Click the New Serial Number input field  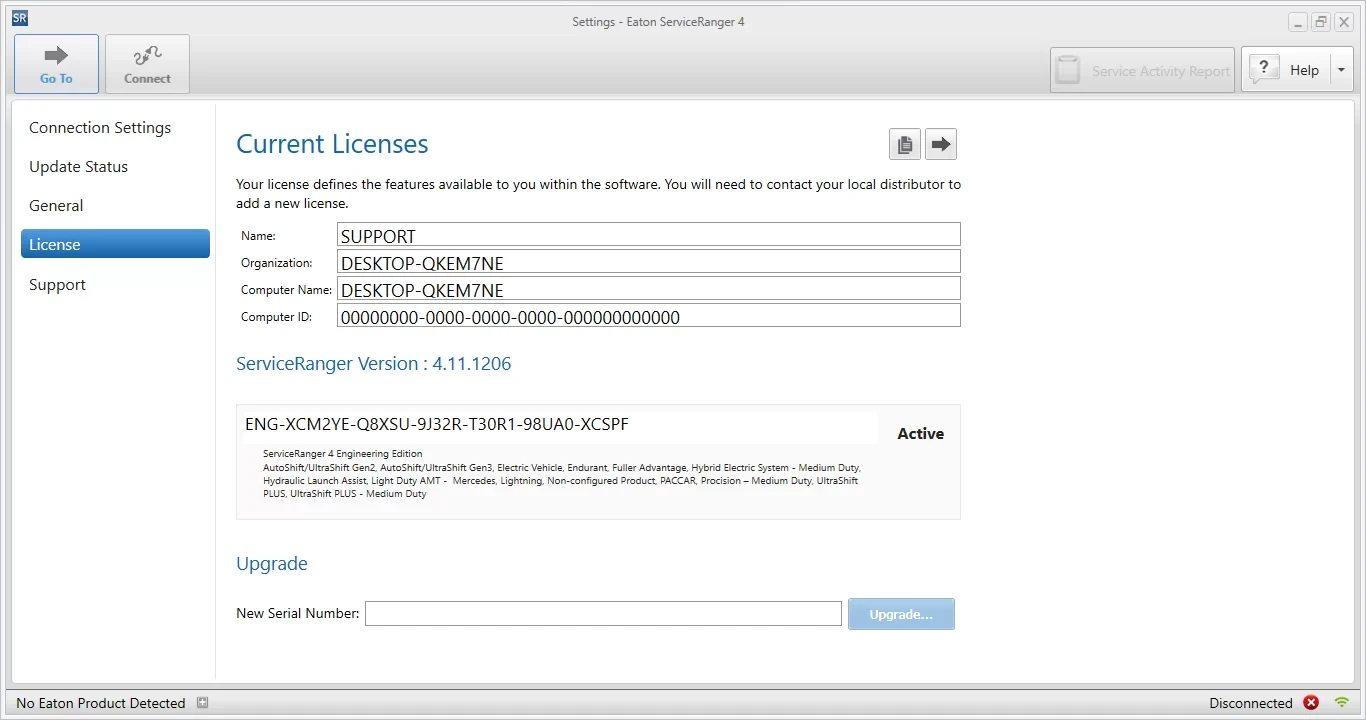tap(602, 614)
